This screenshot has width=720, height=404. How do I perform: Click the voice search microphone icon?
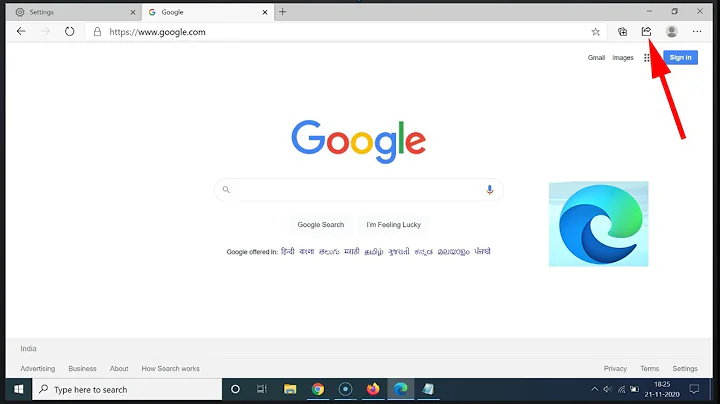point(489,190)
